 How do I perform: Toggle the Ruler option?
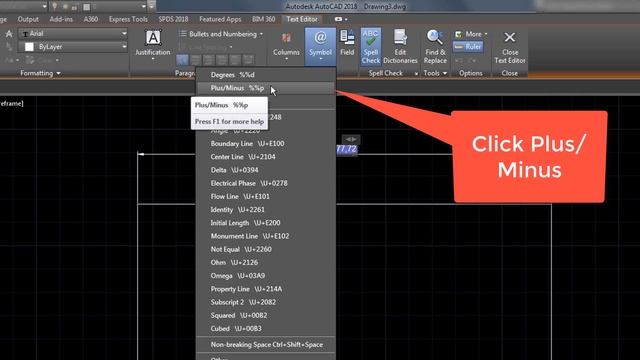tap(468, 47)
